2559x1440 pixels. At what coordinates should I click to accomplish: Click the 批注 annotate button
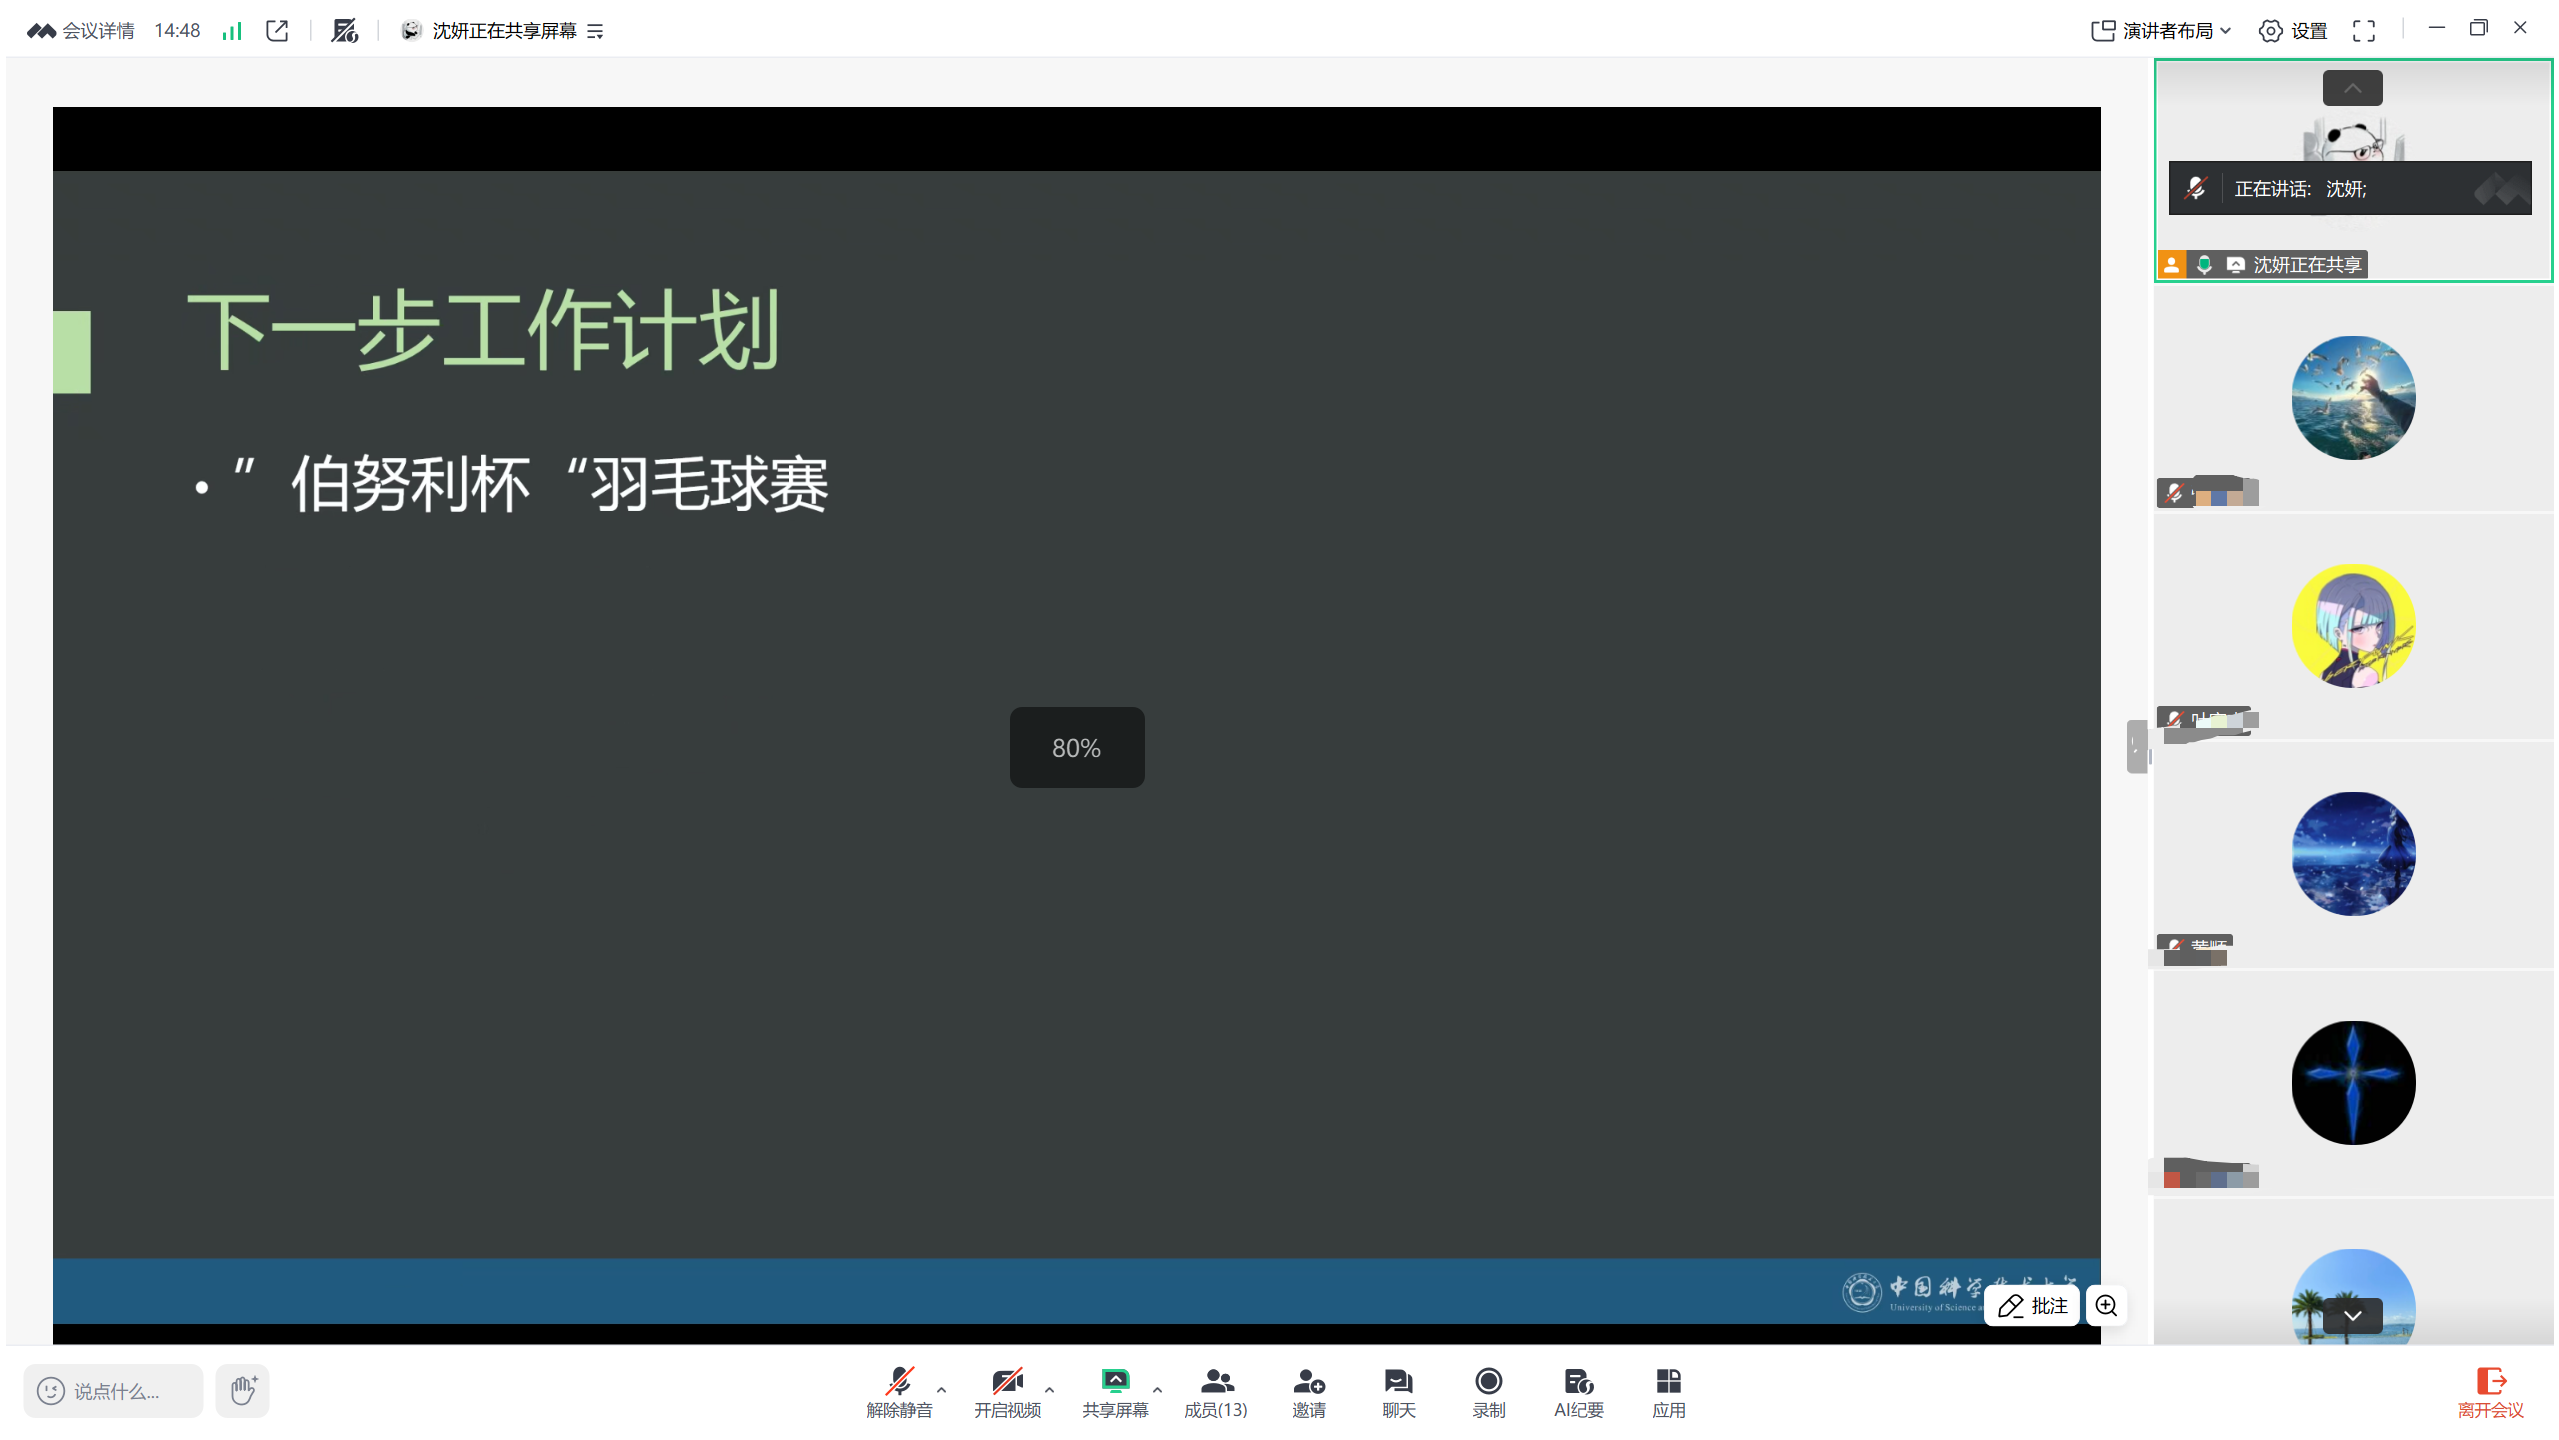2032,1305
